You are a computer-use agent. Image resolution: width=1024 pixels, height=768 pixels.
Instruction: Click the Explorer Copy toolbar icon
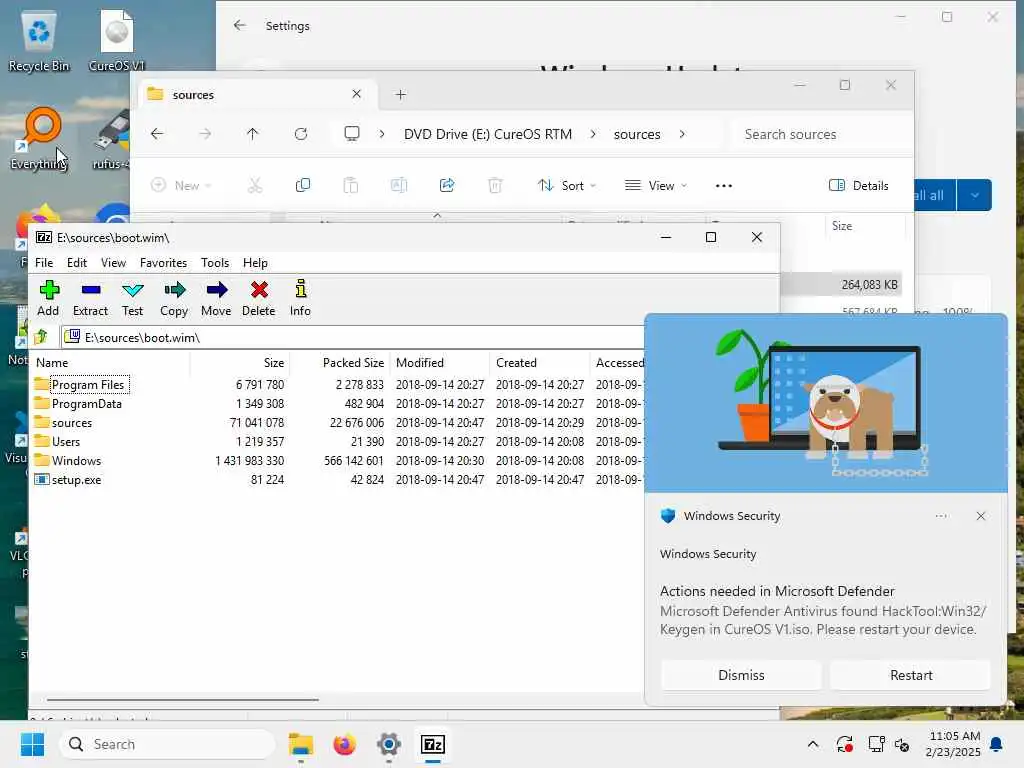(x=302, y=185)
